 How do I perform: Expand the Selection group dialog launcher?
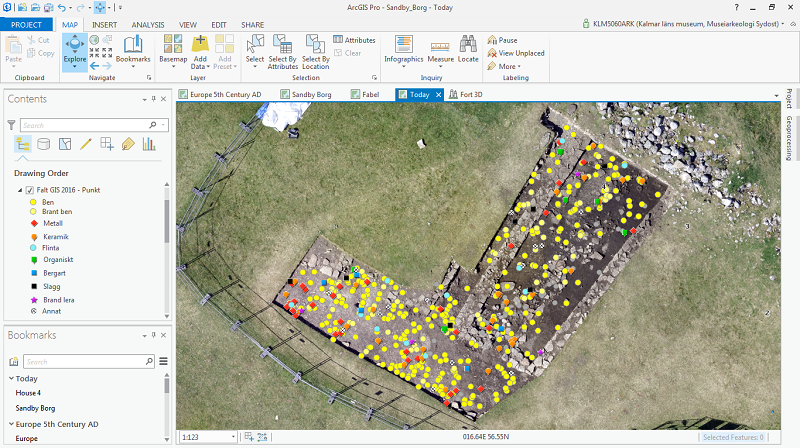pos(374,78)
